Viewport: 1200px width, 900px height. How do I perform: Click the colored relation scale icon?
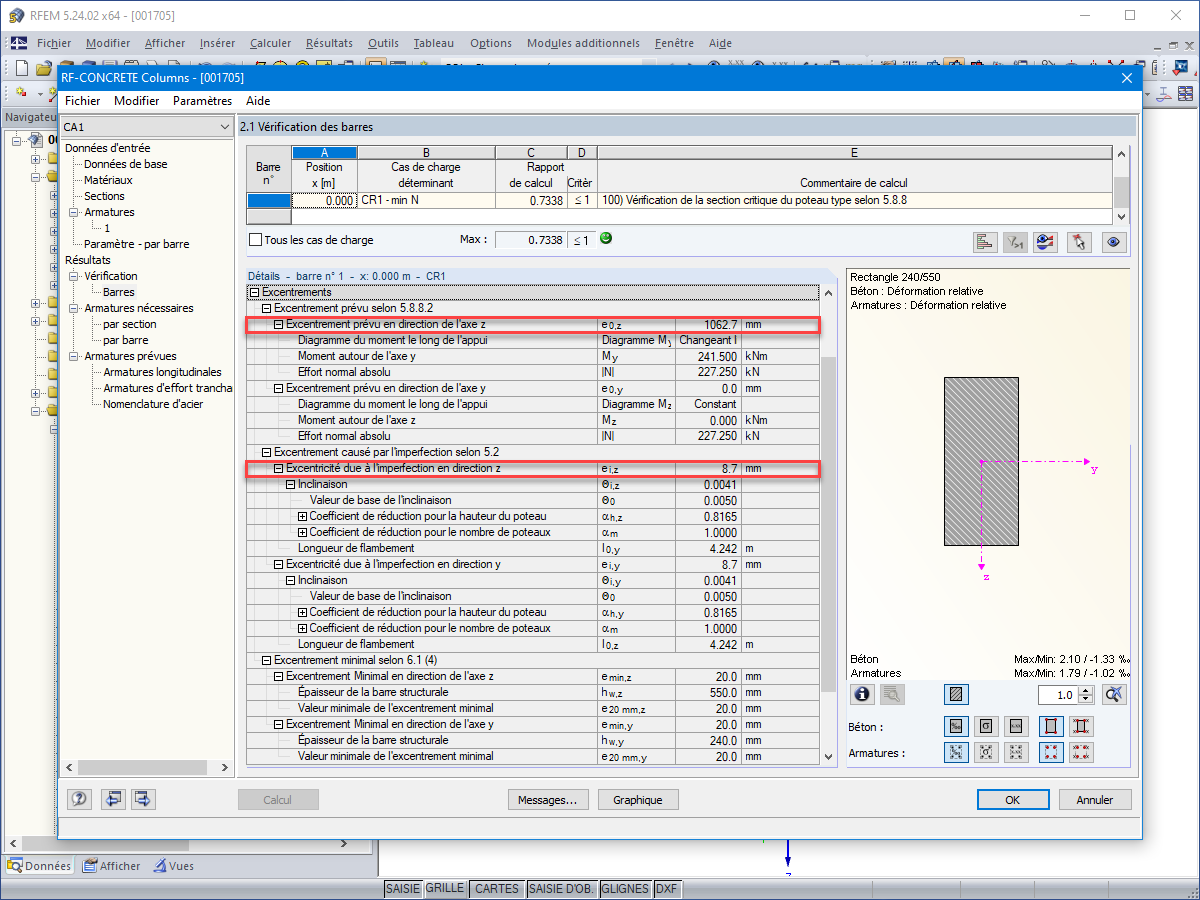1047,241
